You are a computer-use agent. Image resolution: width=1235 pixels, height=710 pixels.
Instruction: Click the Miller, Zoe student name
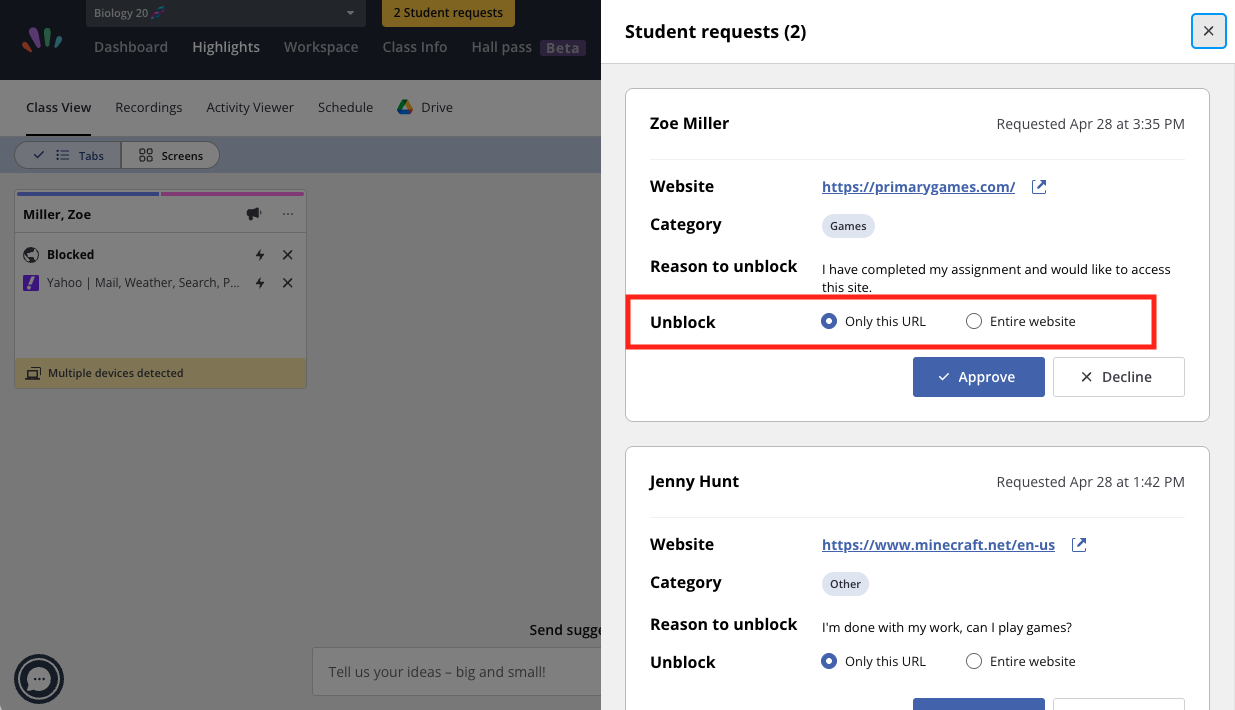coord(57,214)
